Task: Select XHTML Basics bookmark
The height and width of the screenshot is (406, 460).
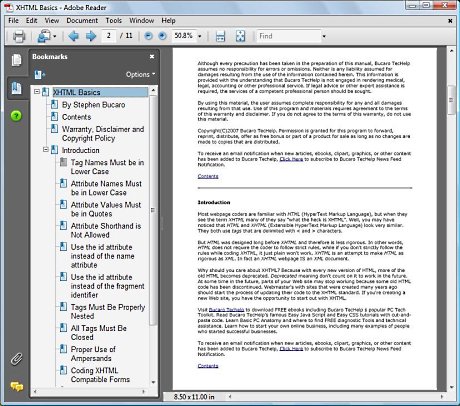Action: tap(100, 92)
